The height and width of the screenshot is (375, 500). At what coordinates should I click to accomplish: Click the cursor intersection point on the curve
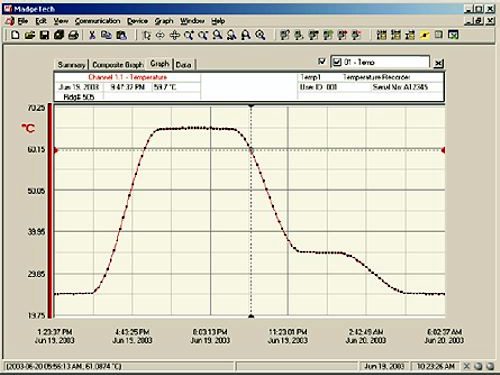coord(251,151)
